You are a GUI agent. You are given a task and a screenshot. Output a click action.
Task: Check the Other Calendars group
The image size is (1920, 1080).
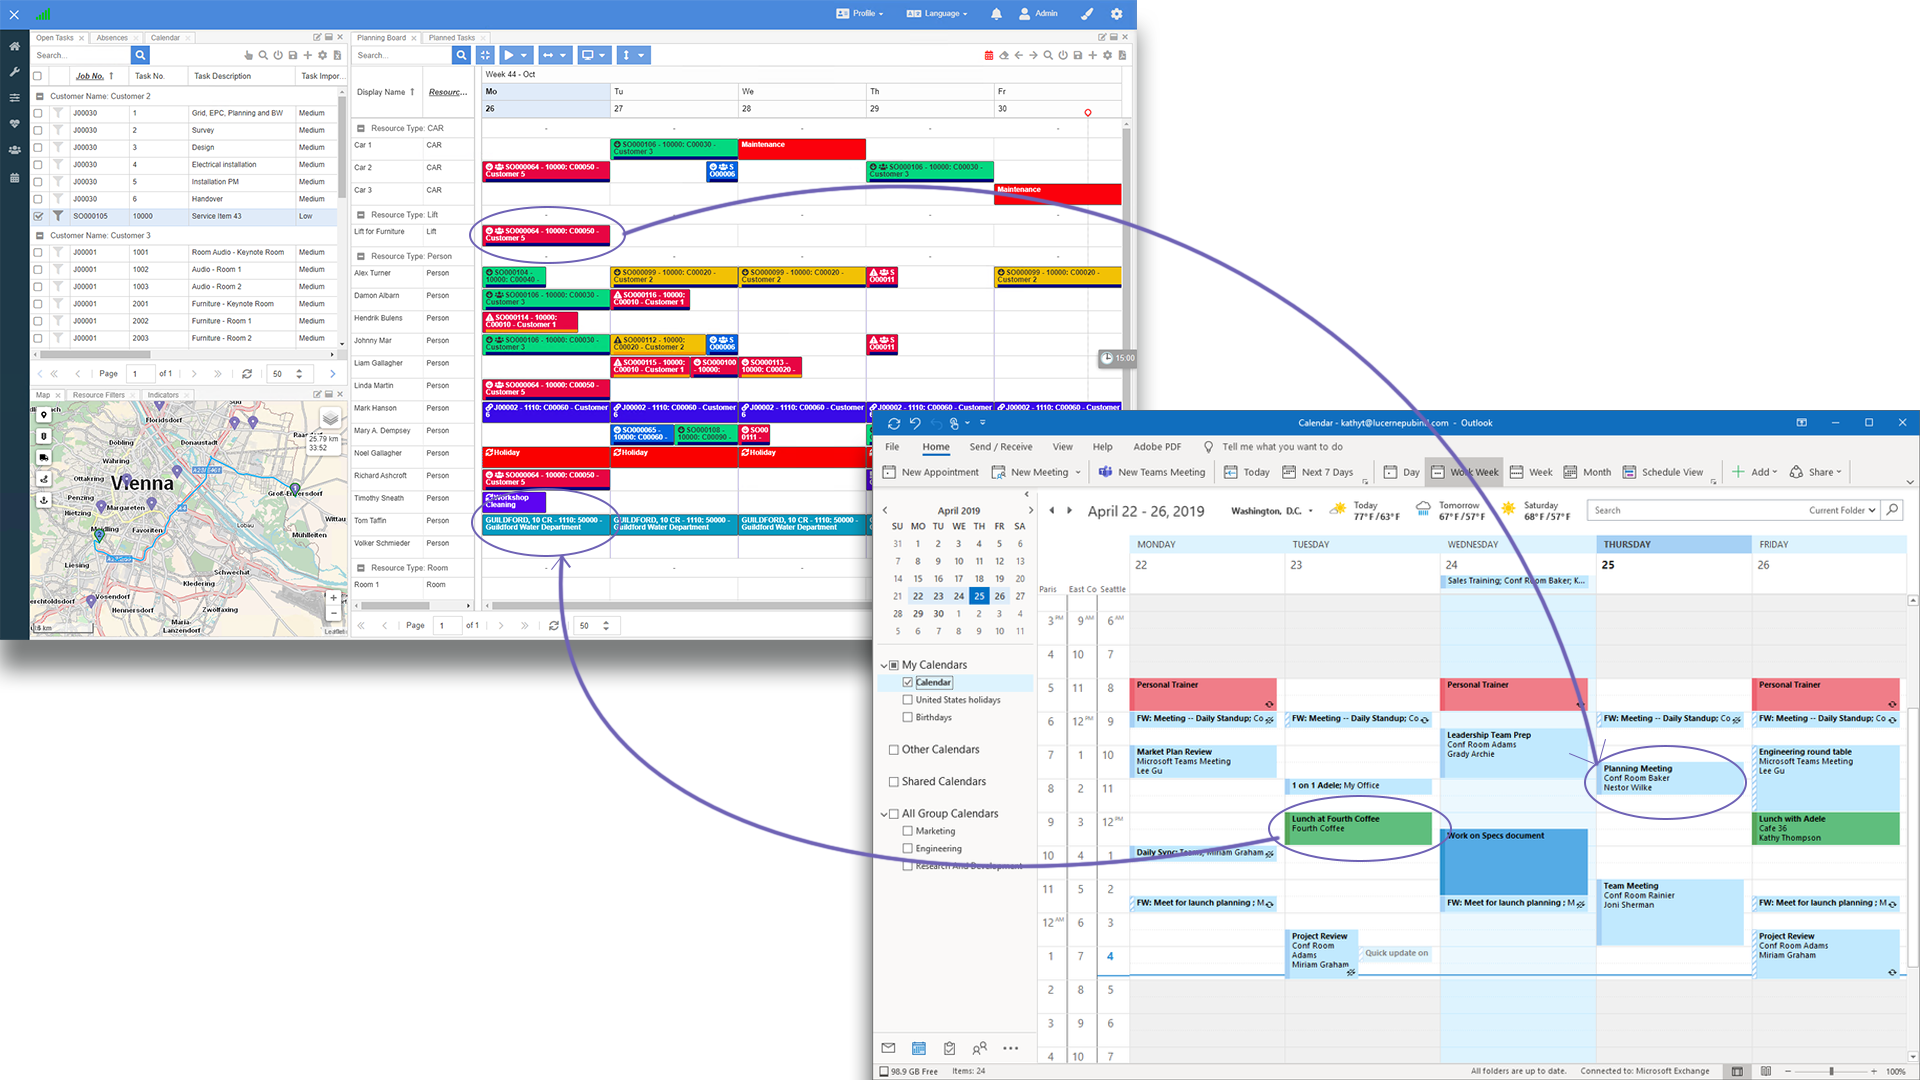point(894,749)
